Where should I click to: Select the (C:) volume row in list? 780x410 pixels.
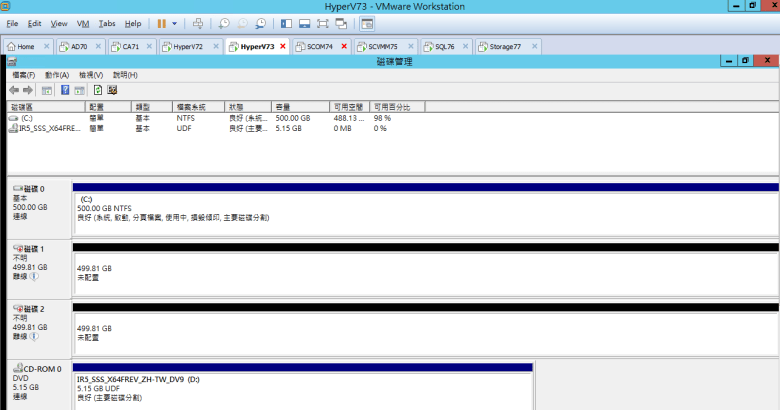click(x=28, y=117)
